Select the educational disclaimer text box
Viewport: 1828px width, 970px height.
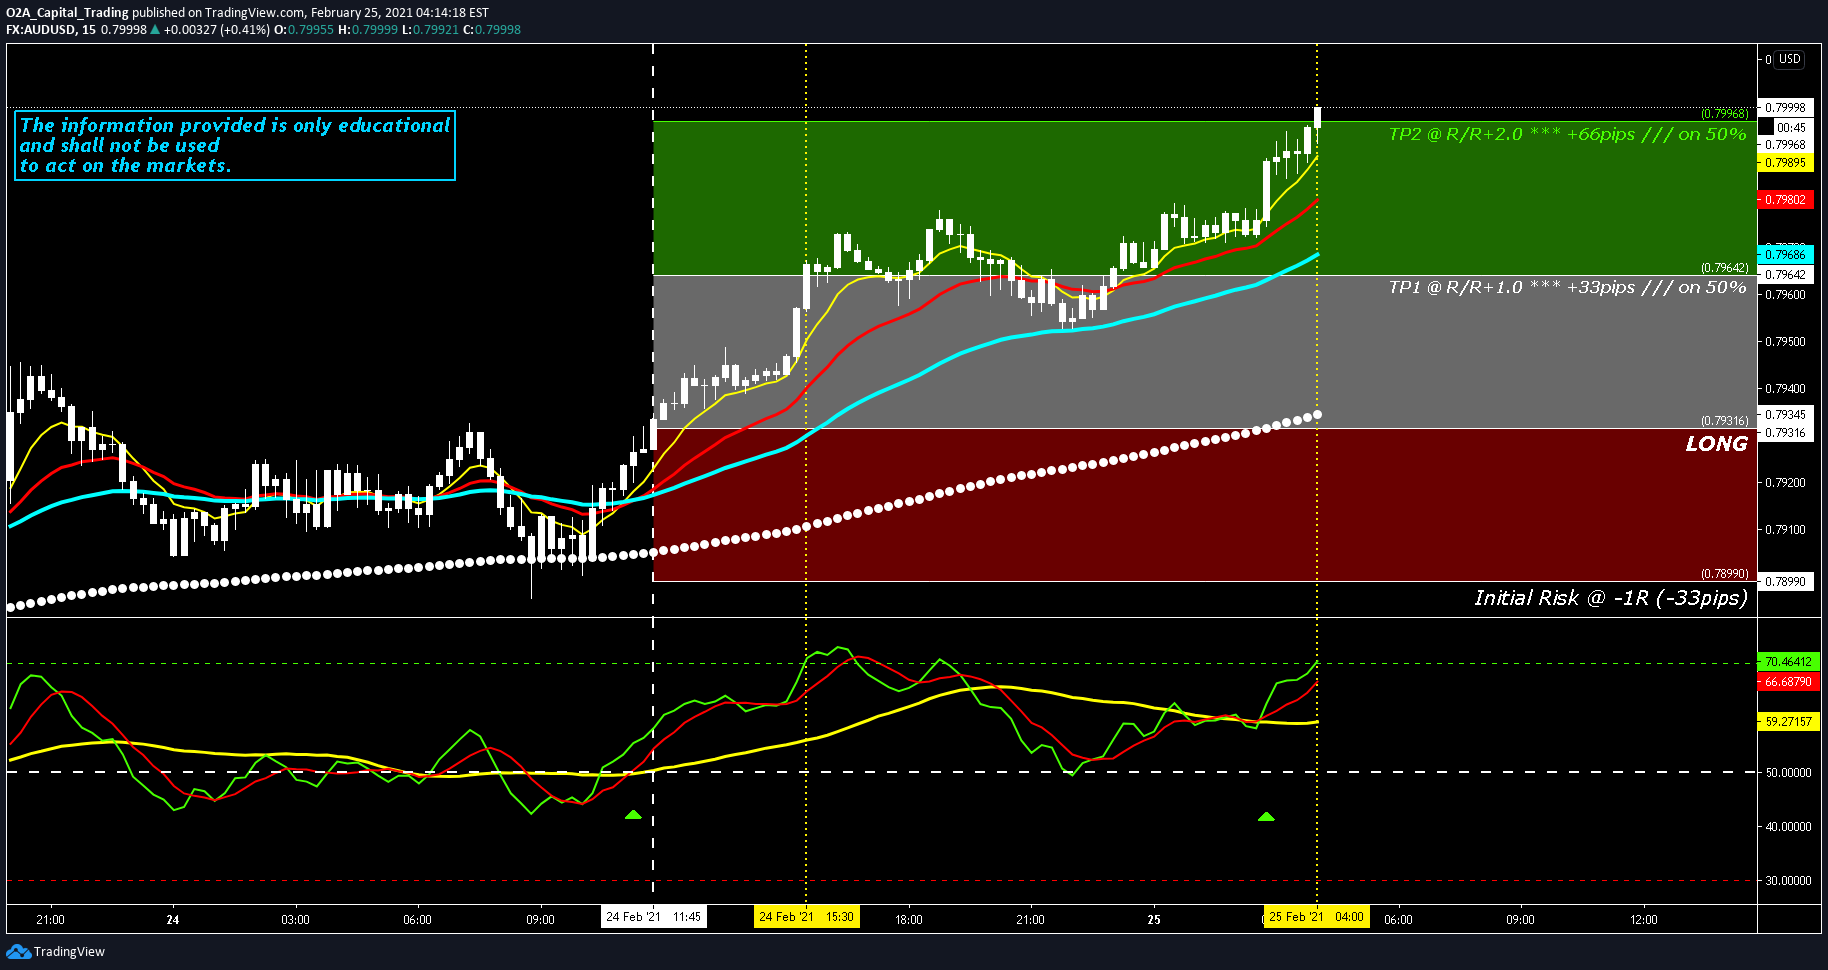point(236,146)
